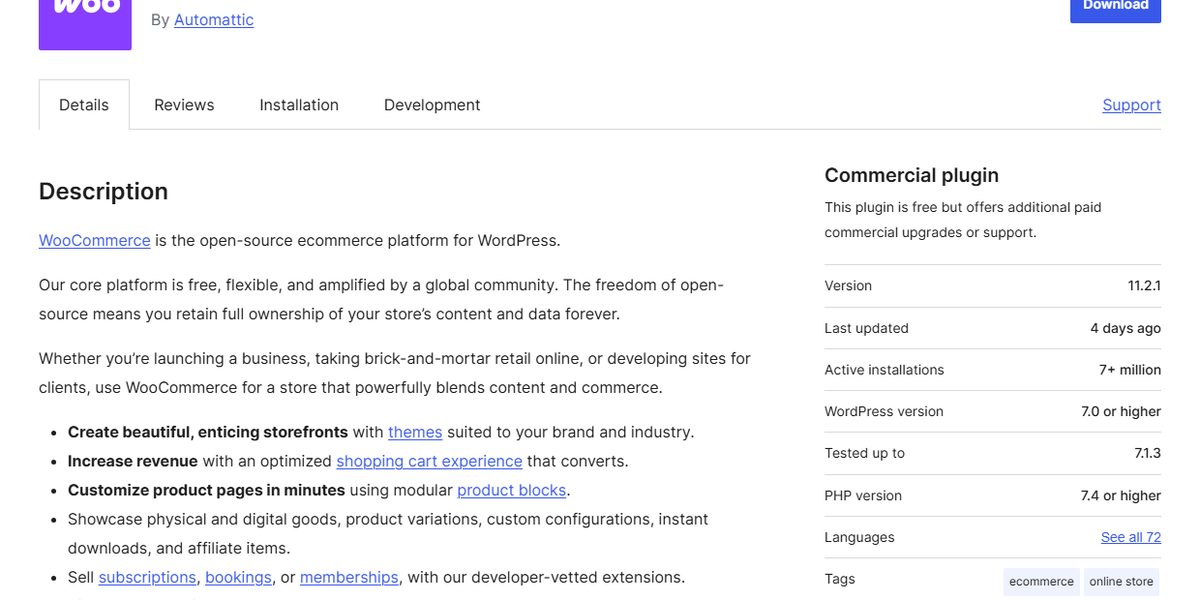The width and height of the screenshot is (1200, 600).
Task: Click the 'Tested up to' label
Action: click(864, 453)
